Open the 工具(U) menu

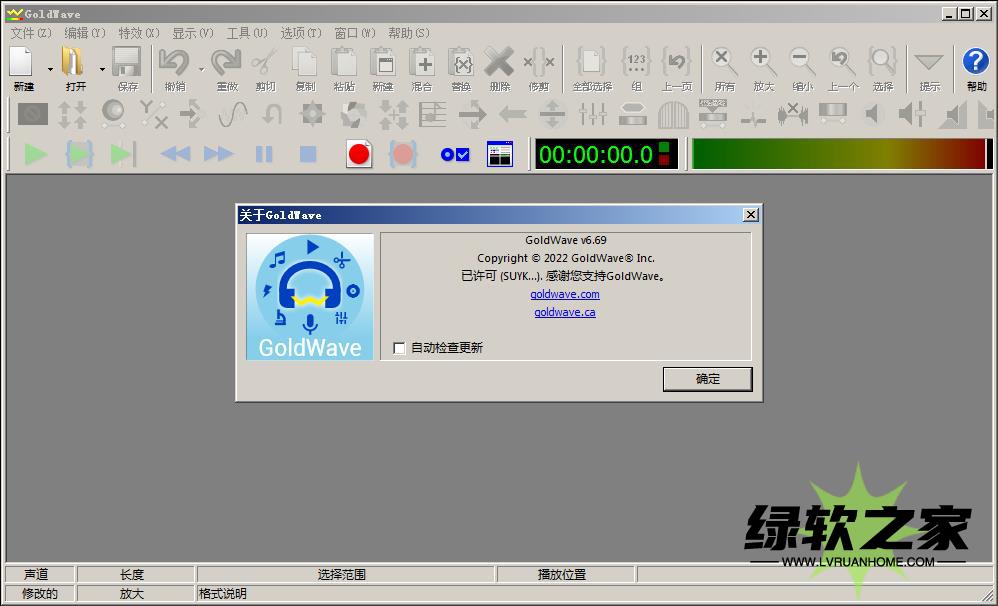(x=247, y=33)
